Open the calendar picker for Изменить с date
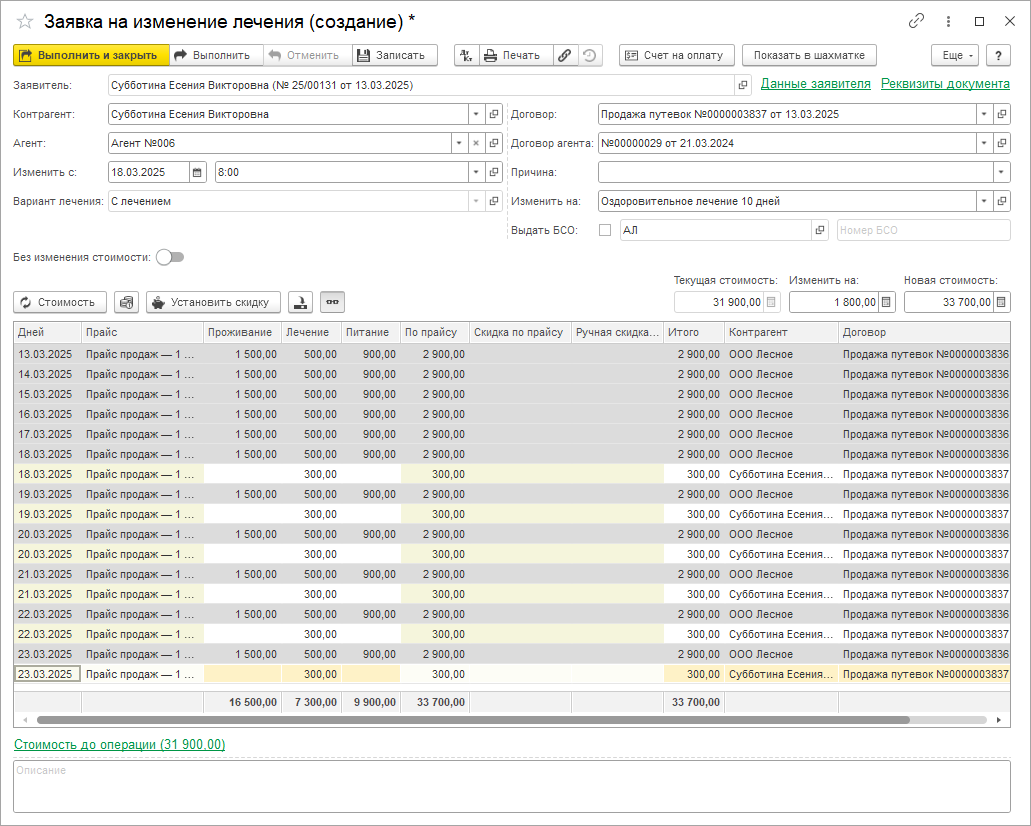 point(197,172)
